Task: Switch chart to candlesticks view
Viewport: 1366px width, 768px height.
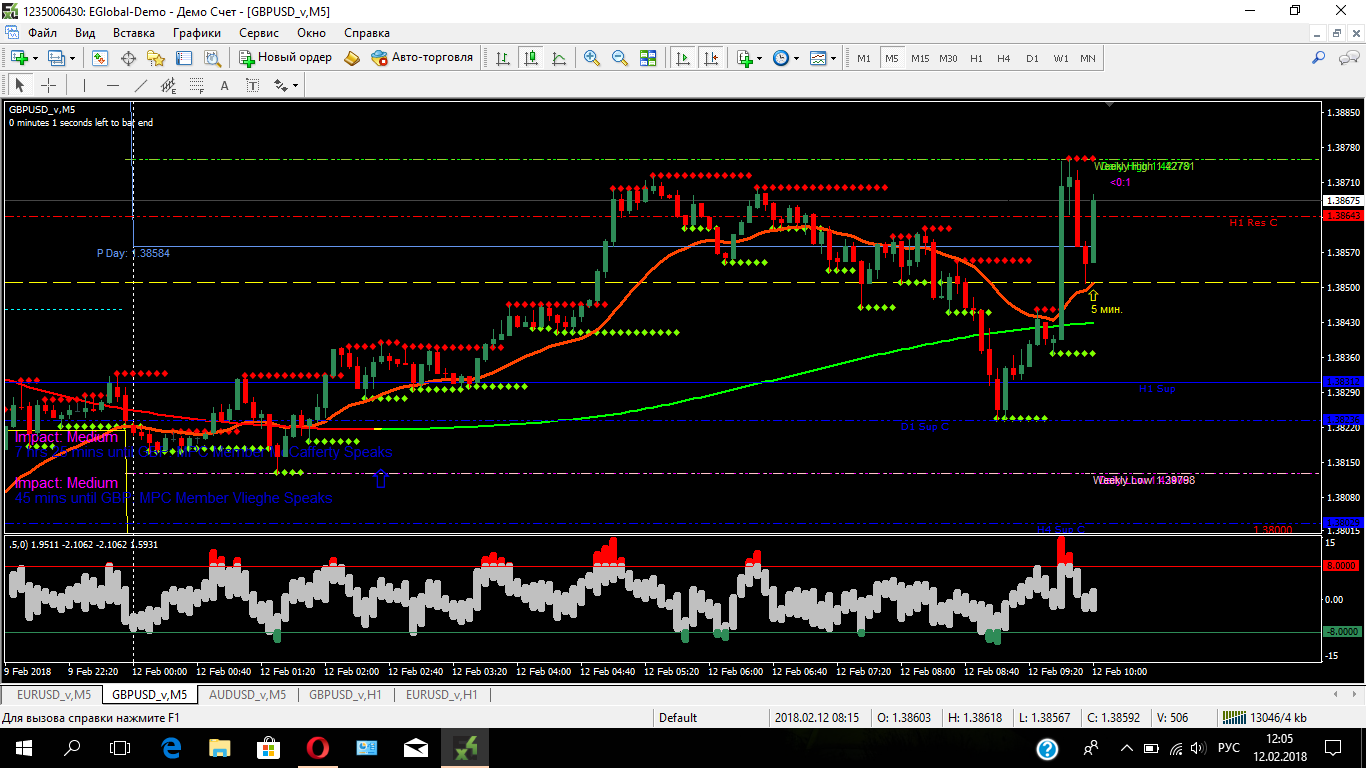Action: 531,58
